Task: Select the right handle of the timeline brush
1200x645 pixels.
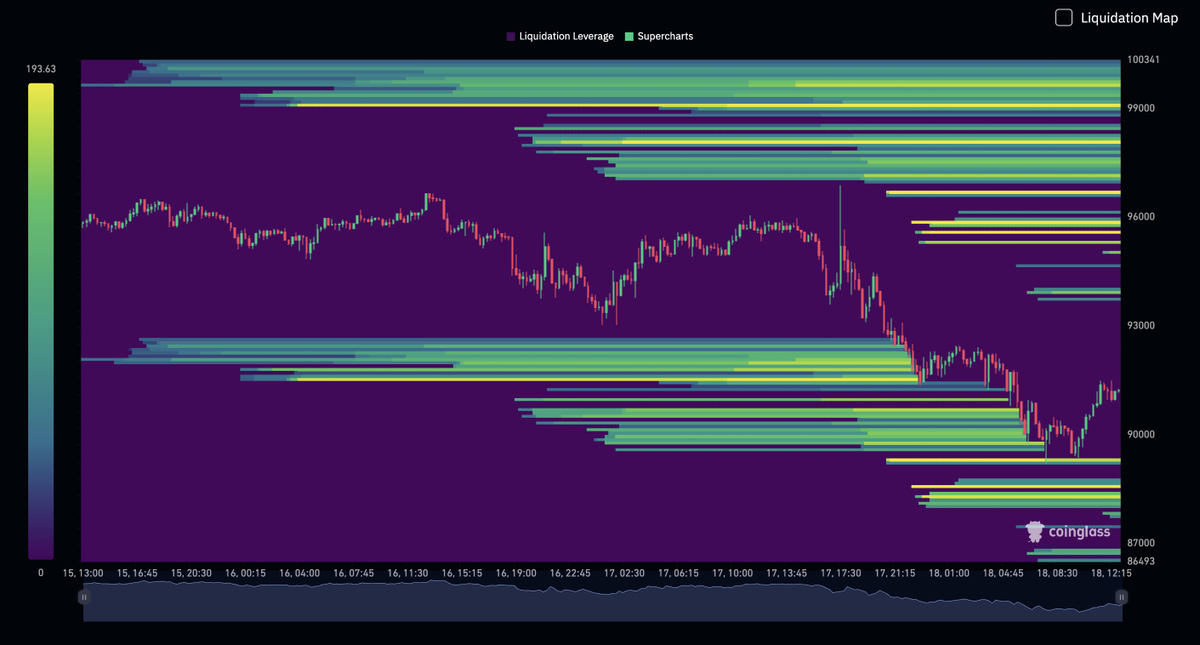Action: coord(1122,596)
